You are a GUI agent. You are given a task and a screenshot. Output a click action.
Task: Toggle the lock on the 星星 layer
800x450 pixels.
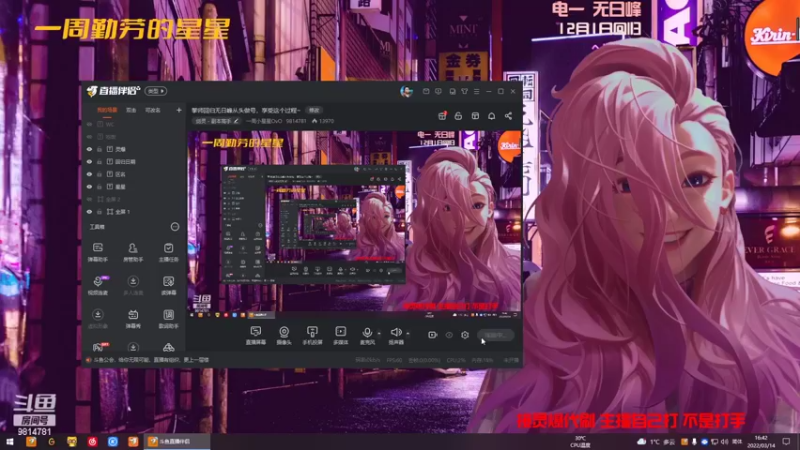click(99, 187)
